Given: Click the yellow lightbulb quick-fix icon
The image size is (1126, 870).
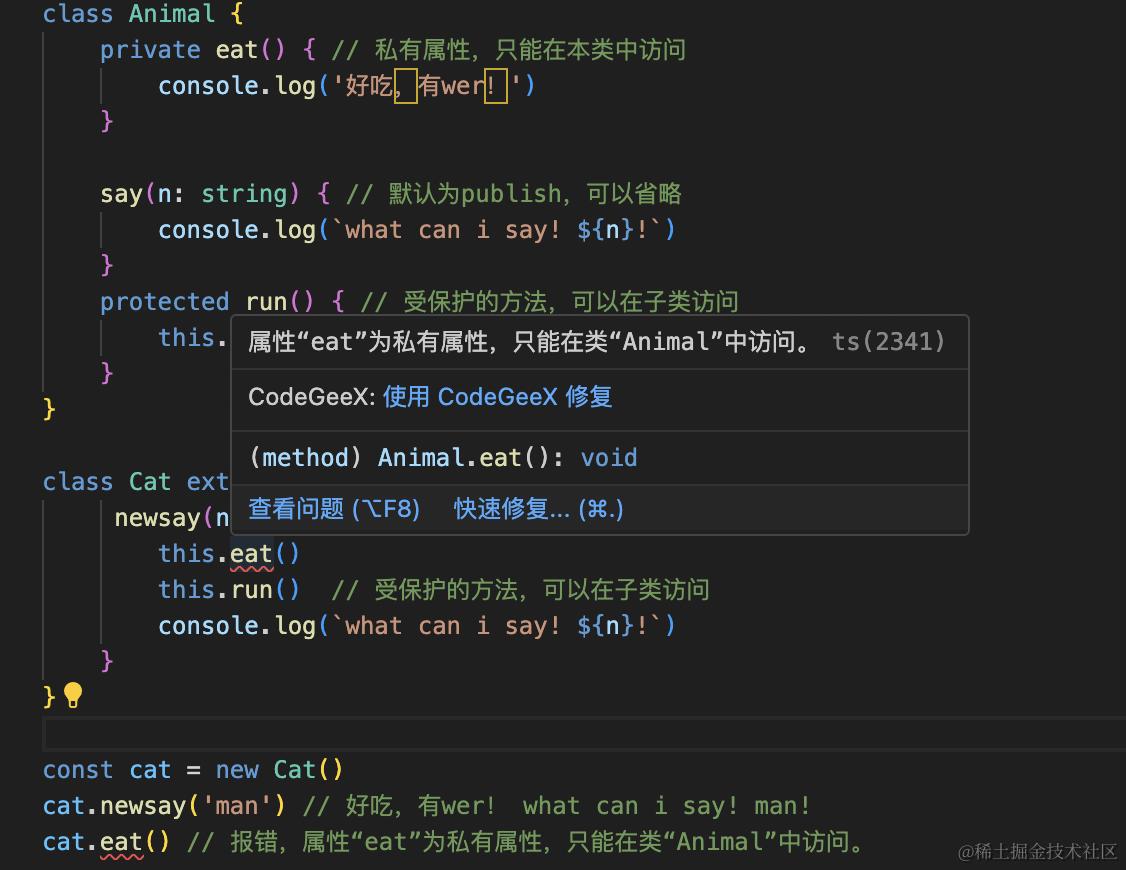Looking at the screenshot, I should tap(73, 695).
